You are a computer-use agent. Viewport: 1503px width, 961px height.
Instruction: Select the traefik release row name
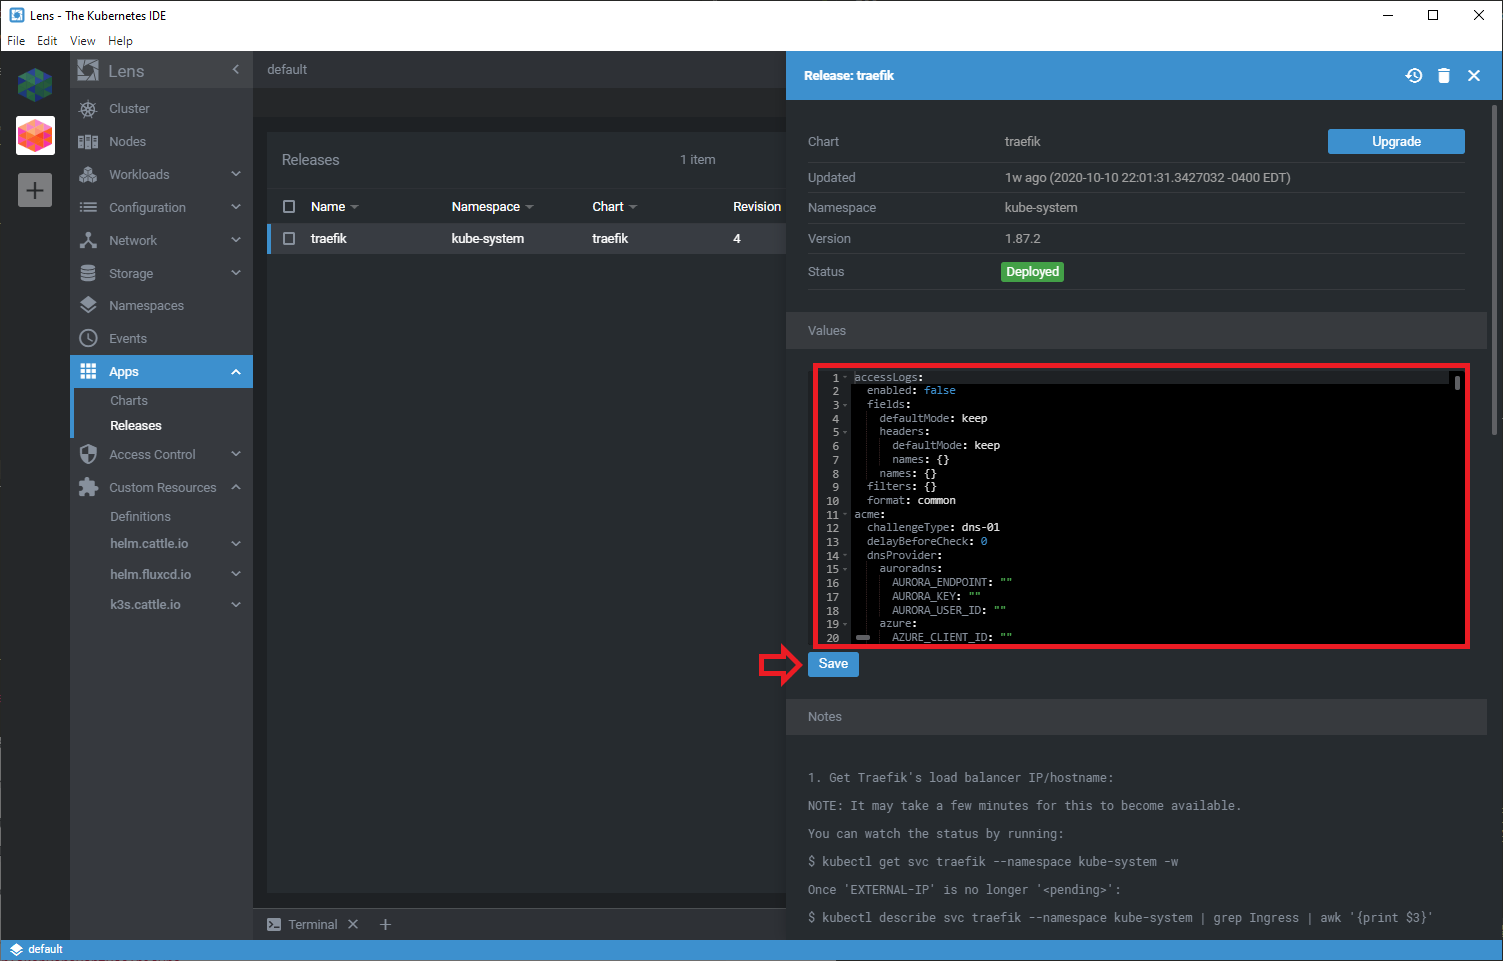click(329, 239)
